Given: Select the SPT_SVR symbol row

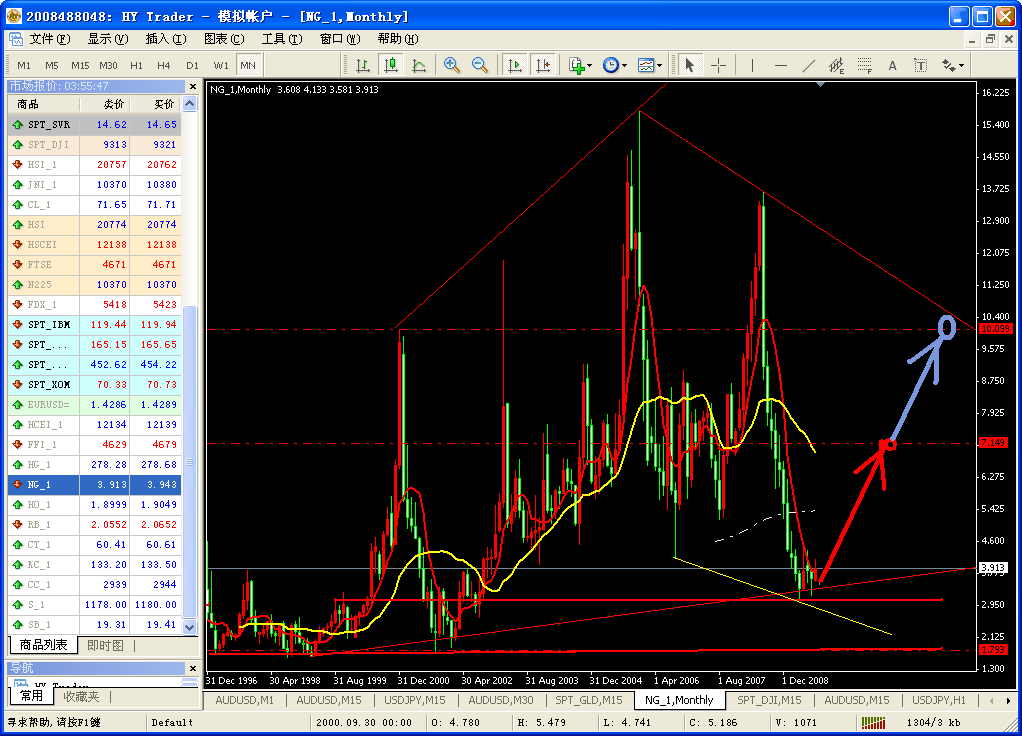Looking at the screenshot, I should point(95,125).
